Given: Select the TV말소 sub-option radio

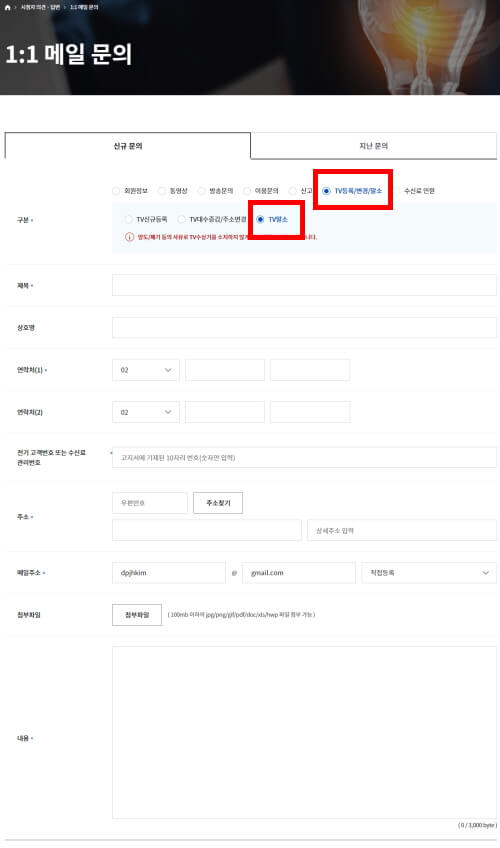Looking at the screenshot, I should click(261, 220).
